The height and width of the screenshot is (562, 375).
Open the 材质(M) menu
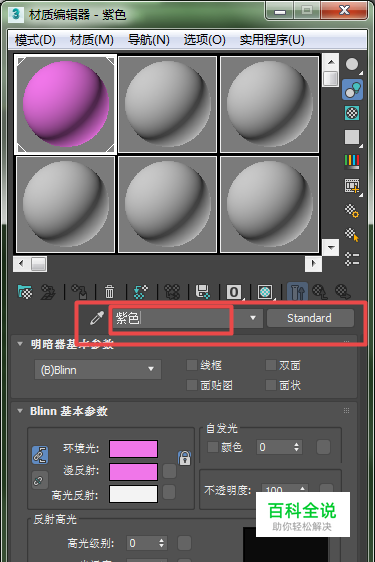(92, 39)
